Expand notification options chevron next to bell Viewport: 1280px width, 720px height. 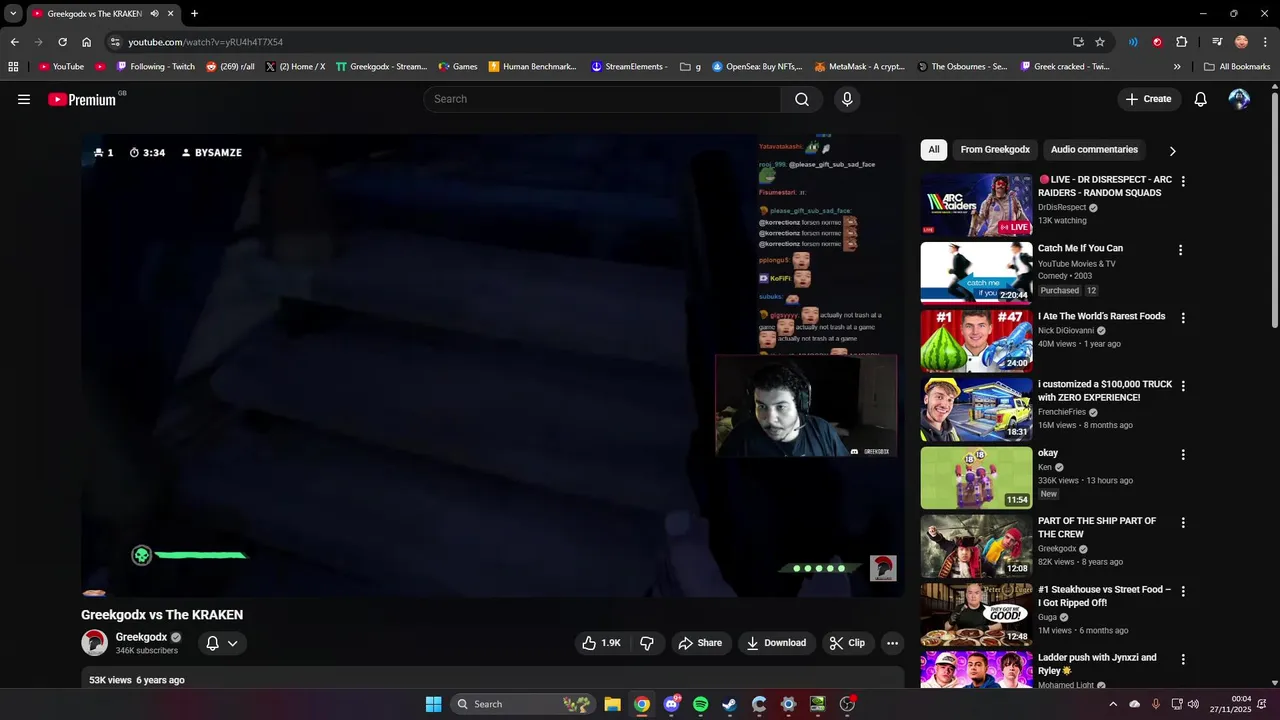point(232,643)
